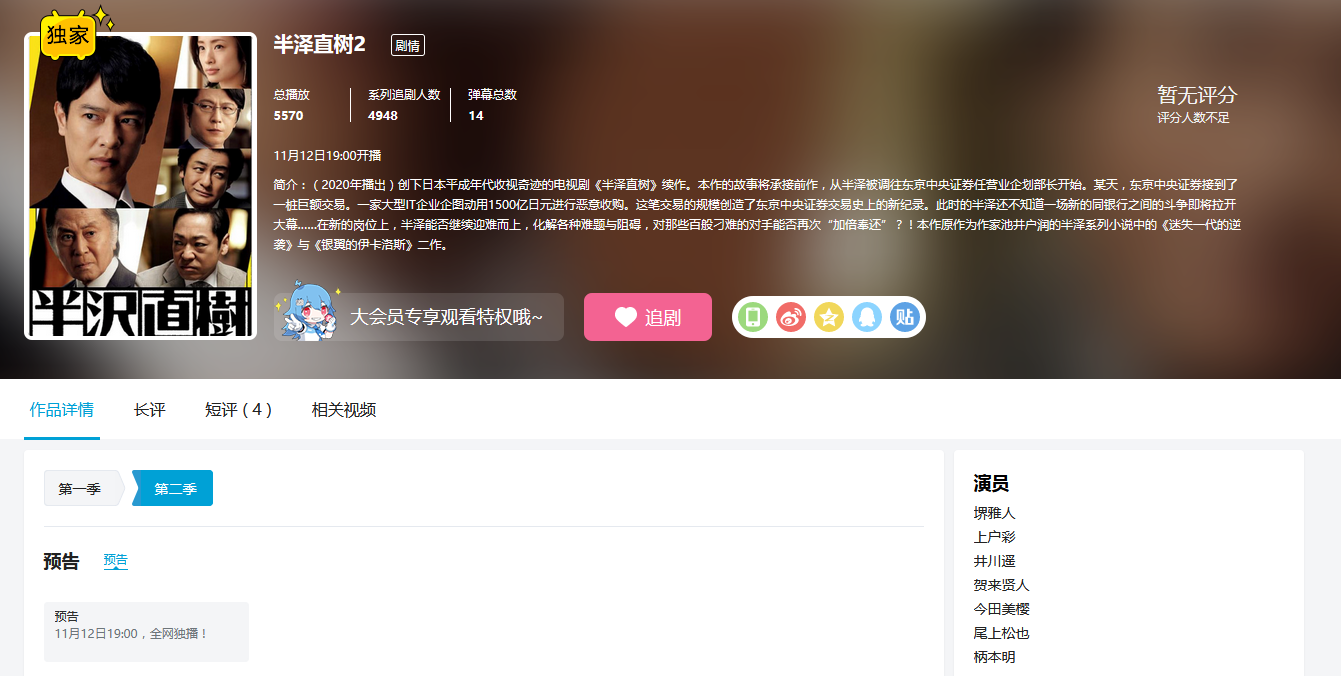
Task: Click the green mobile phone share icon
Action: 753,317
